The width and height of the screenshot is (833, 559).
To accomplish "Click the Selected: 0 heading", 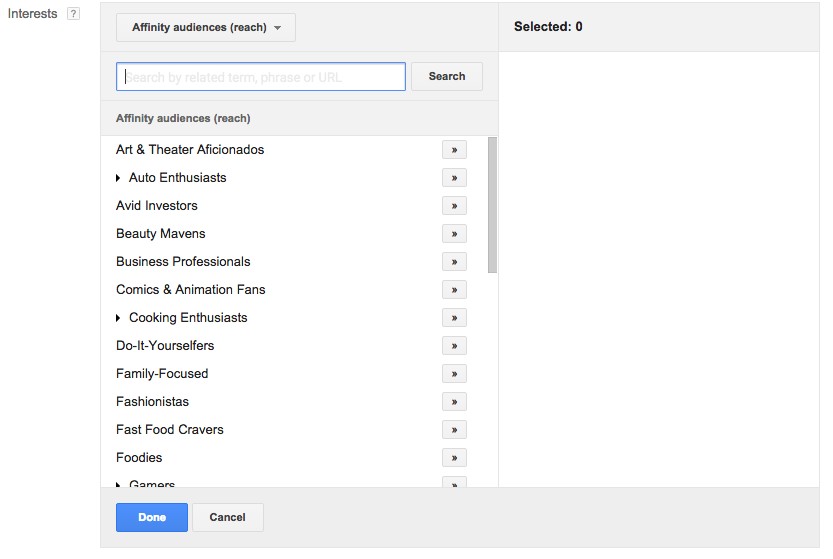I will tap(548, 27).
